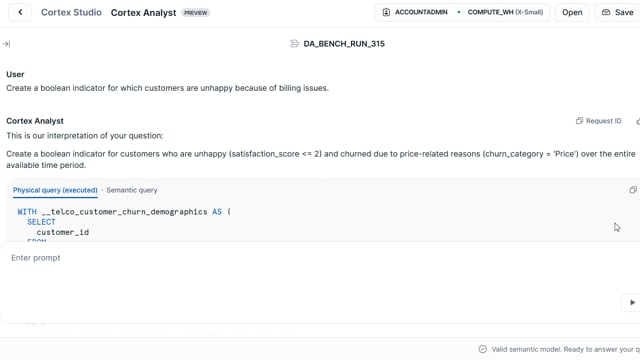Image resolution: width=640 pixels, height=360 pixels.
Task: Expand the collapsed side panel icon
Action: pyautogui.click(x=7, y=44)
